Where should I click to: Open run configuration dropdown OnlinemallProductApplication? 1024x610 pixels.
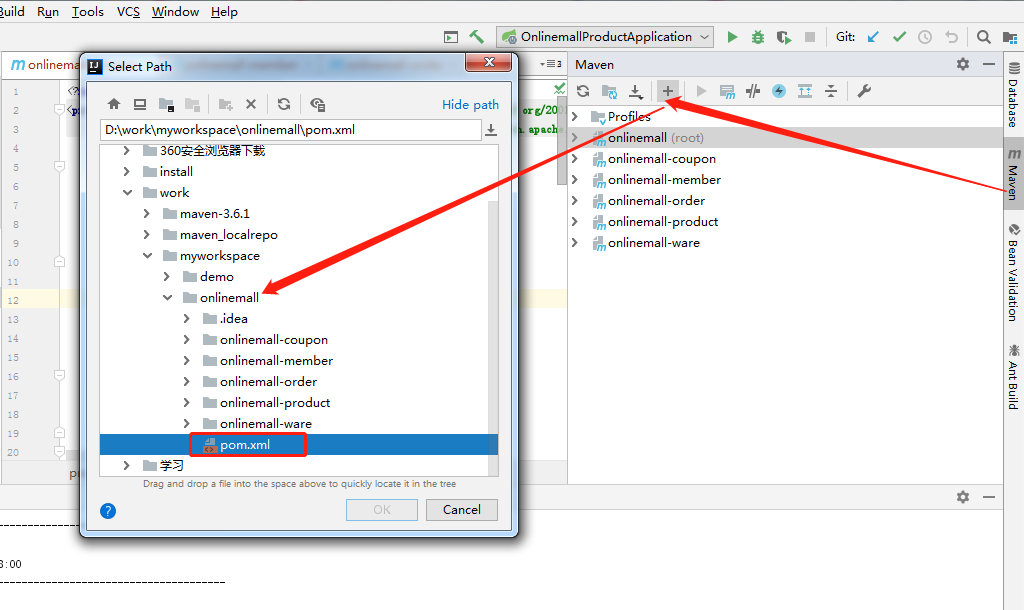point(604,37)
